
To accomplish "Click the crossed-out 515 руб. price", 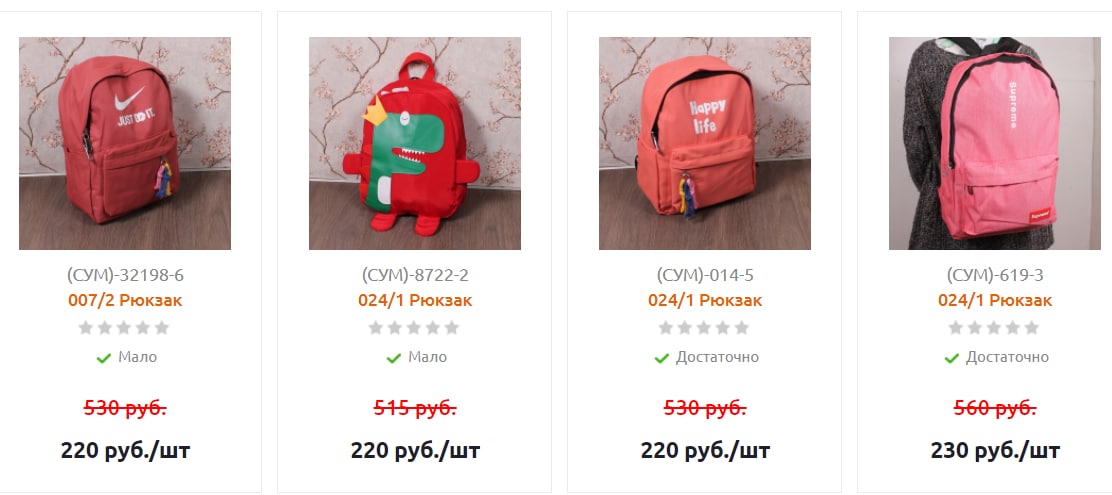I will point(415,408).
